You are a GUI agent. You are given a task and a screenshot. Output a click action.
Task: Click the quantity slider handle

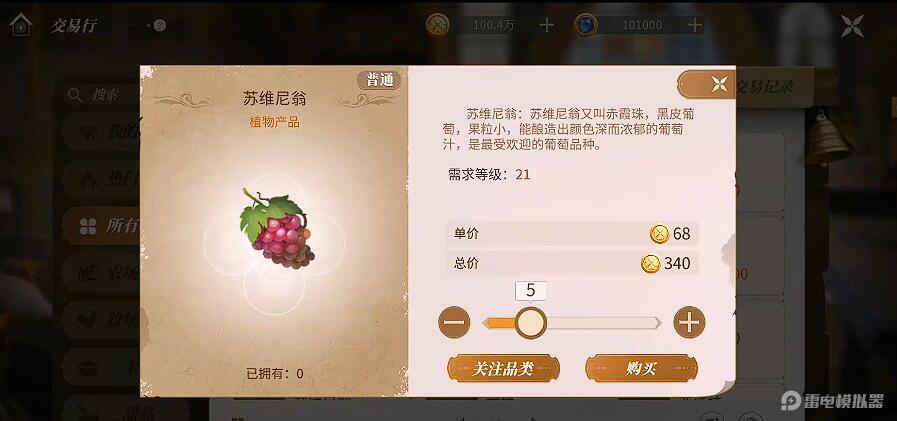pyautogui.click(x=530, y=323)
